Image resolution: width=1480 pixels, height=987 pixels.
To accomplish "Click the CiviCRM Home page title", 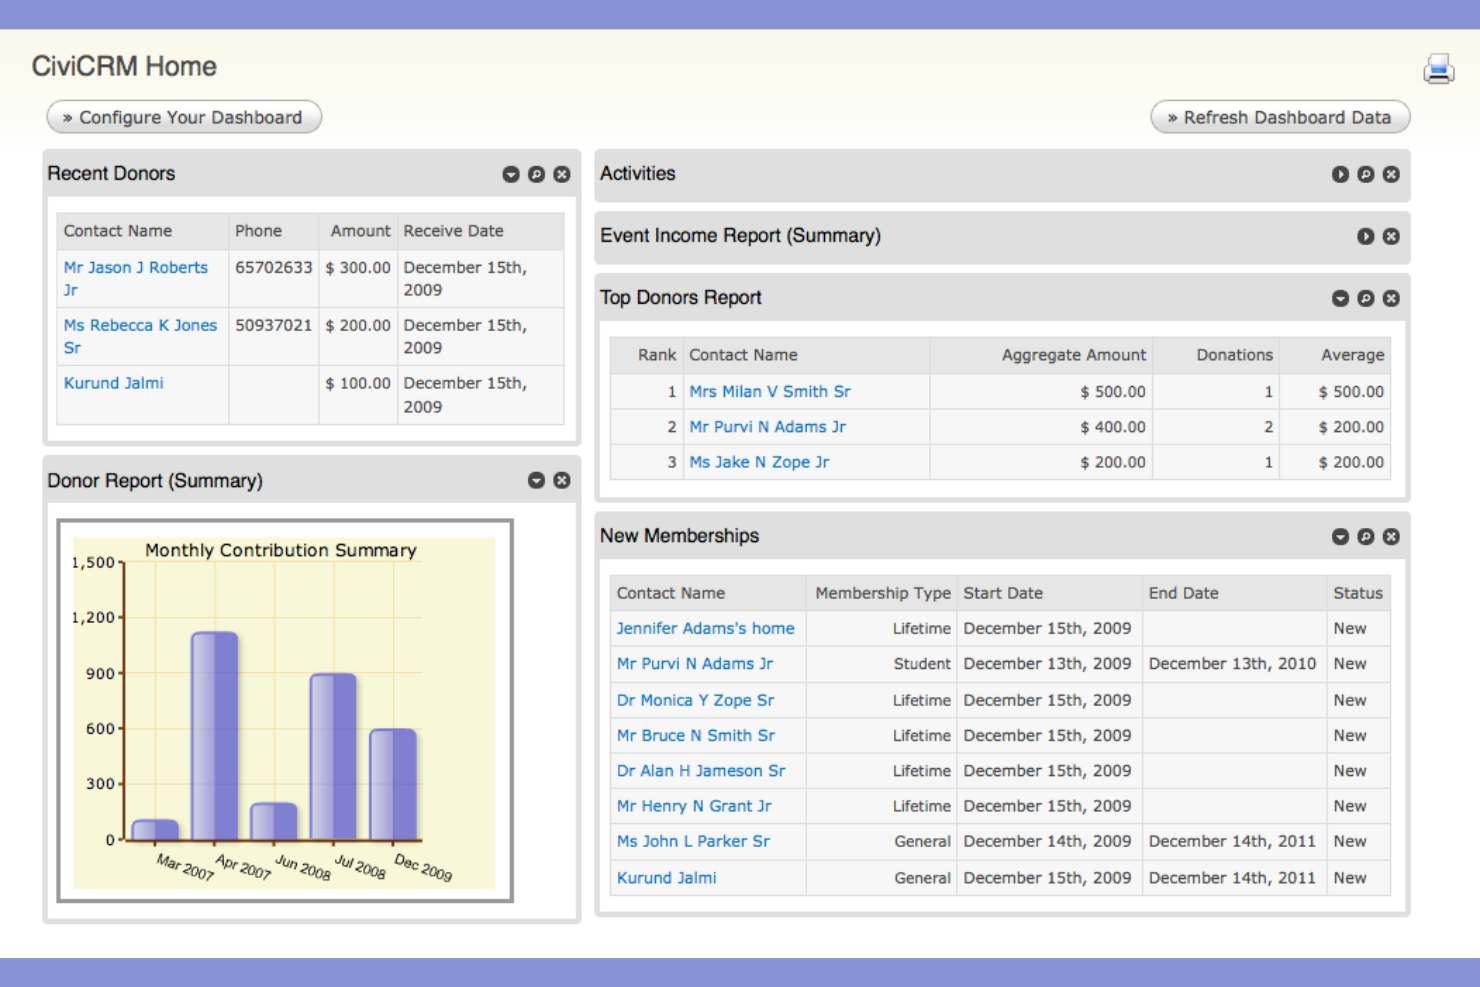I will 124,66.
